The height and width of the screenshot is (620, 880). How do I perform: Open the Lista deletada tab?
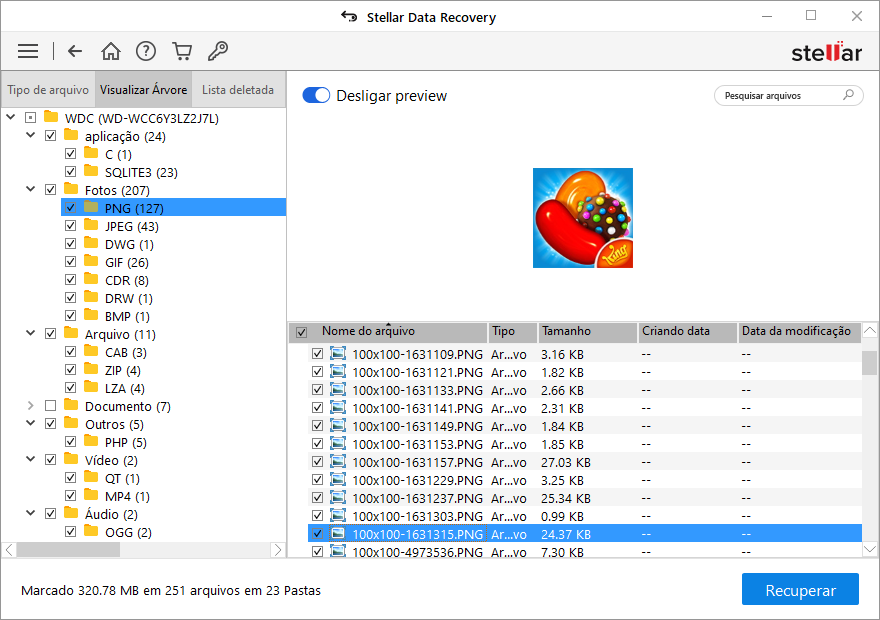click(x=238, y=89)
